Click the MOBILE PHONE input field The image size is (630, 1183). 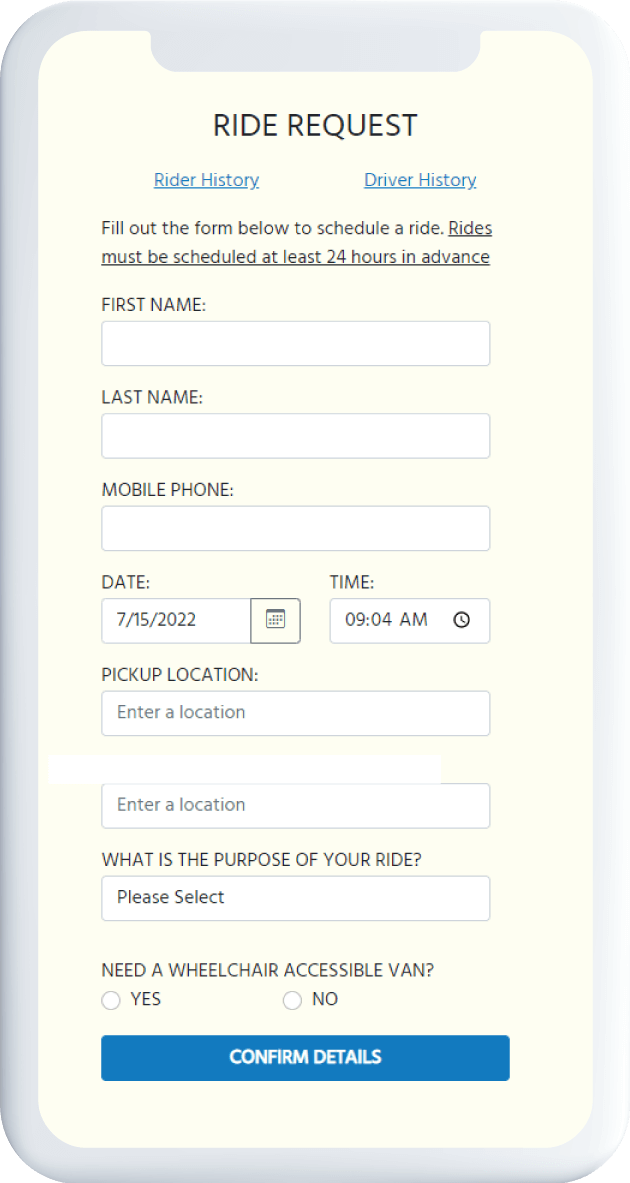(x=295, y=528)
